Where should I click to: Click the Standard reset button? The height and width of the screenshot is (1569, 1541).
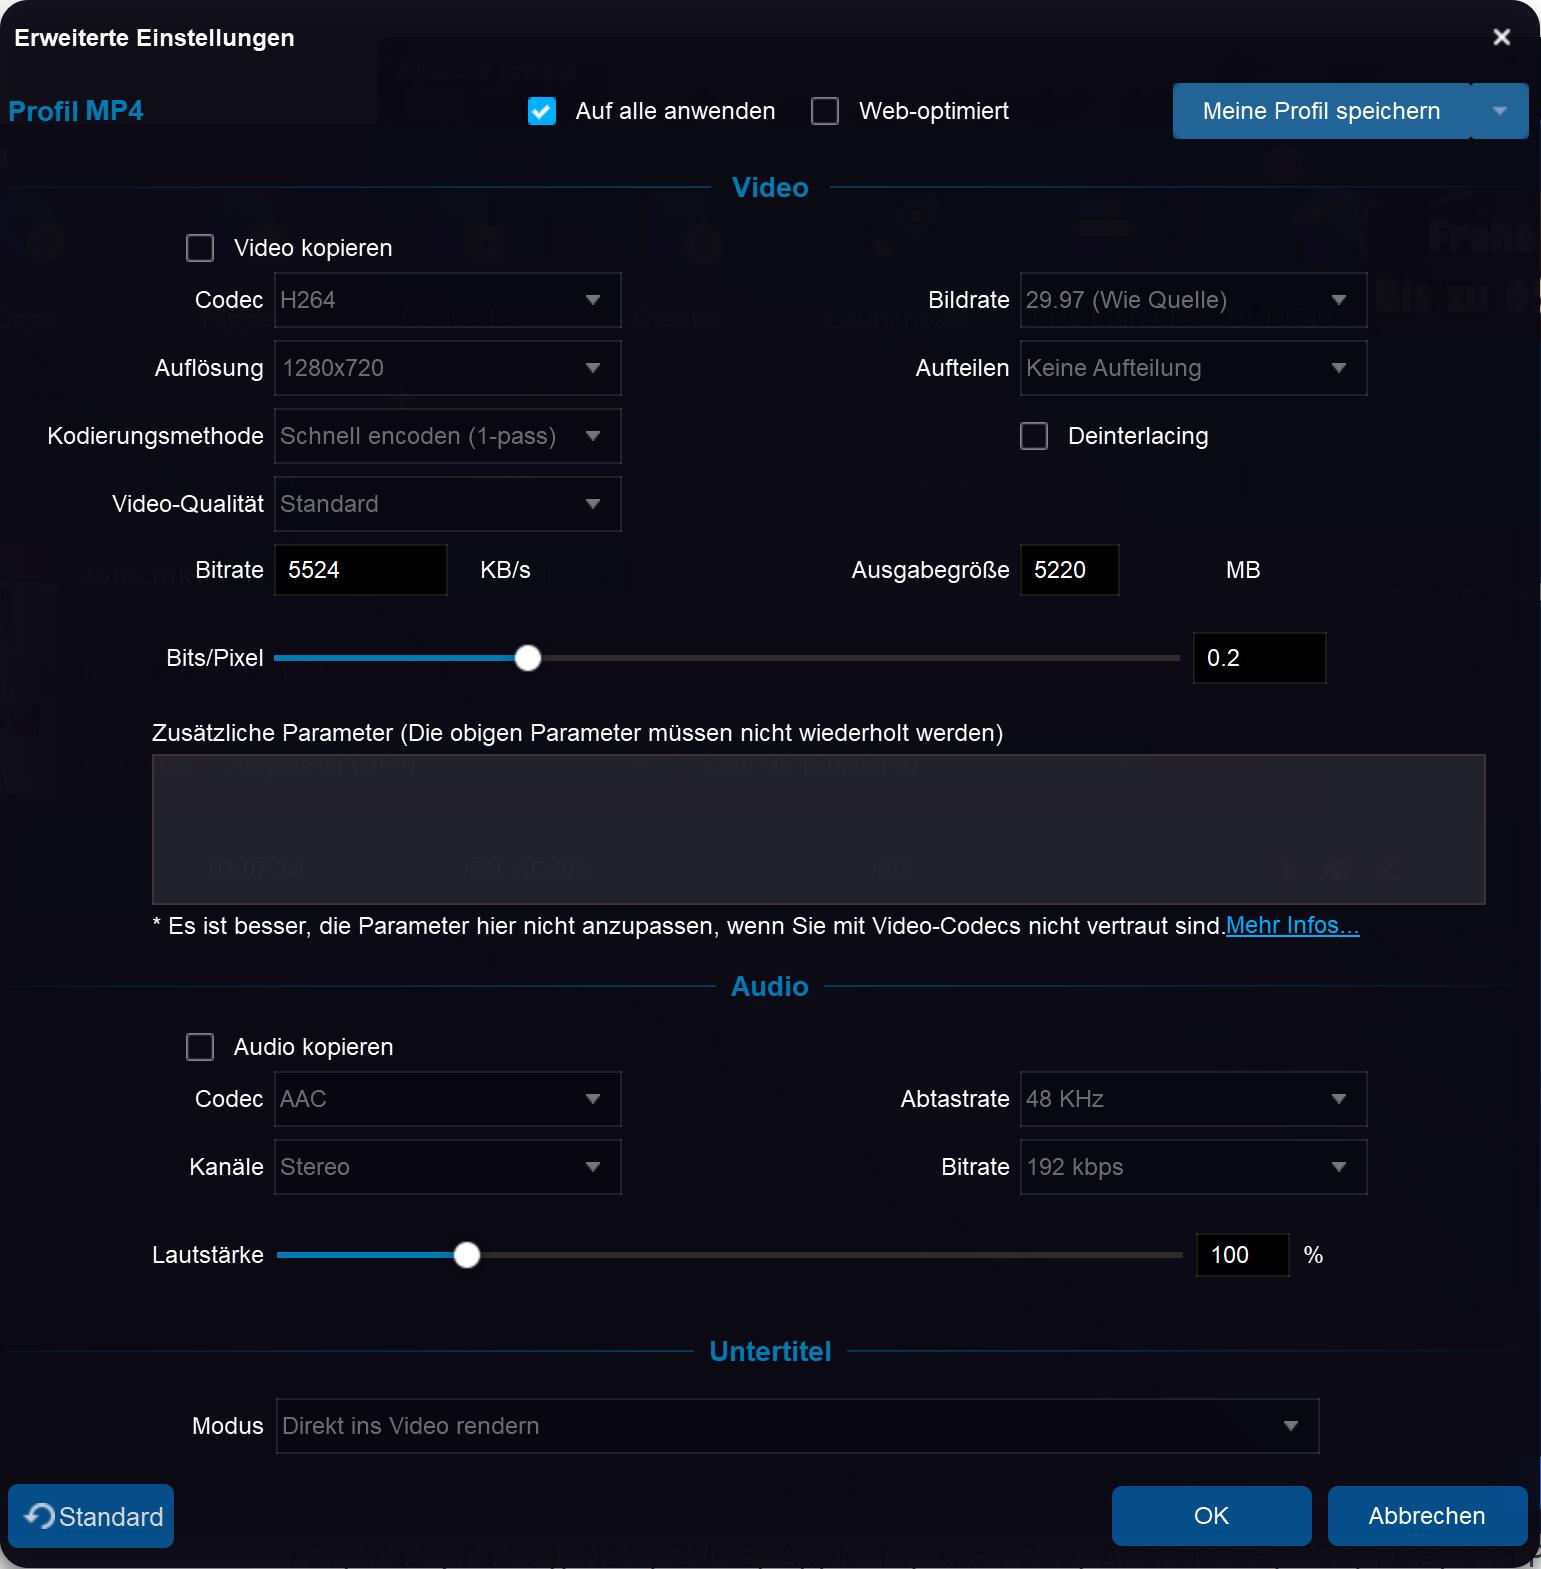click(91, 1516)
